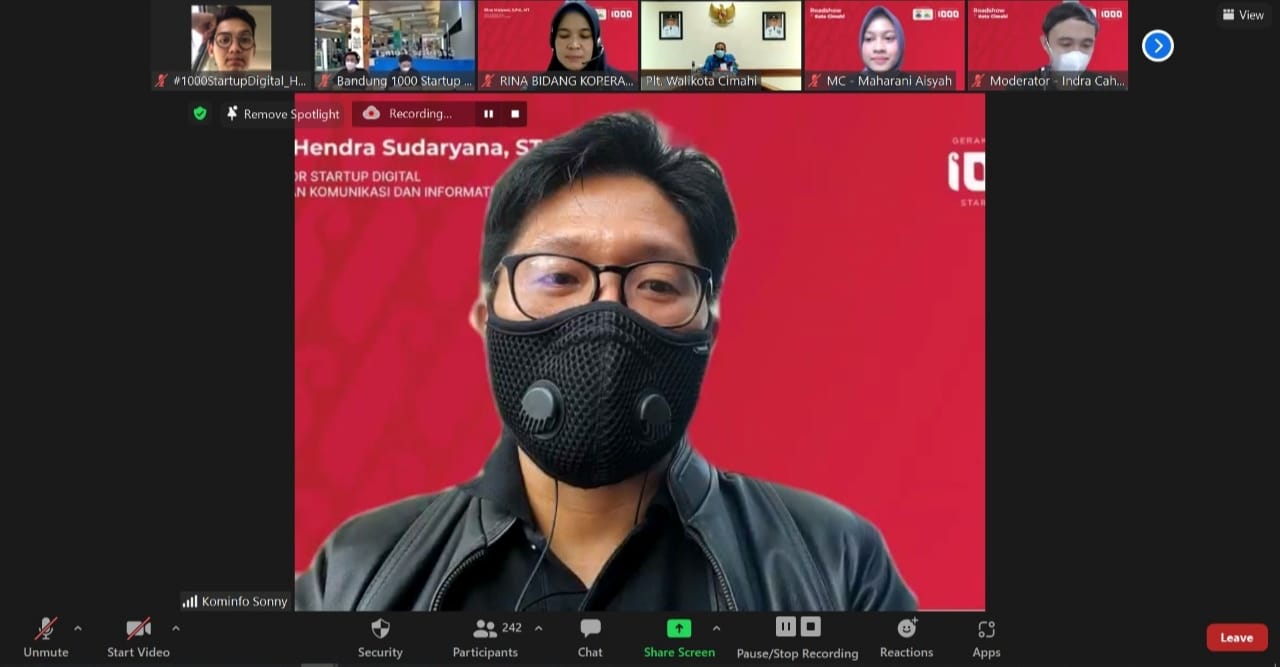Open audio options arrow beside Unmute

coord(78,628)
